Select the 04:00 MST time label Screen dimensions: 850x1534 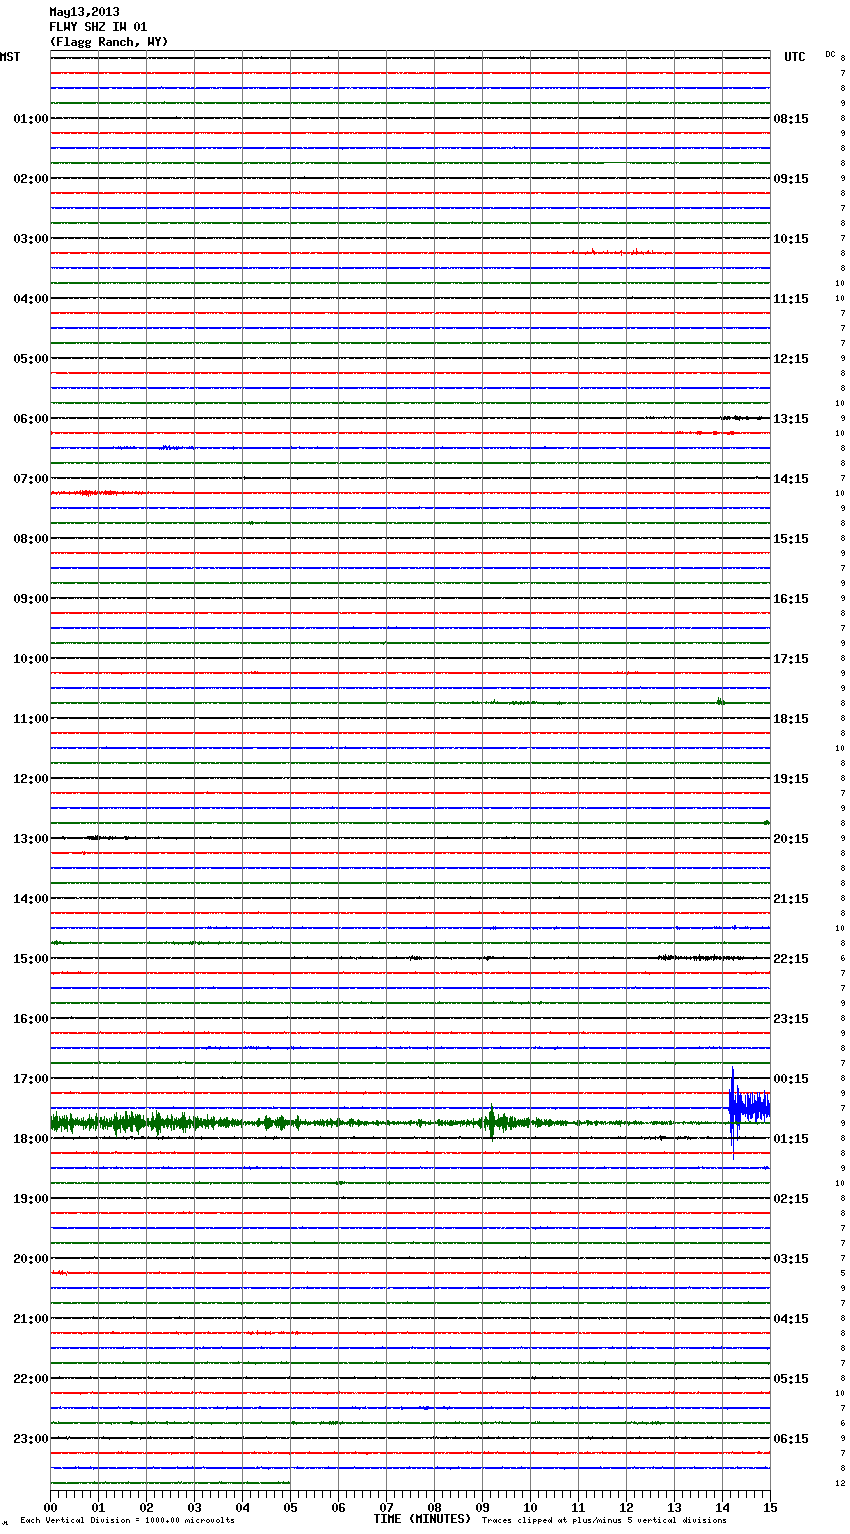coord(31,299)
